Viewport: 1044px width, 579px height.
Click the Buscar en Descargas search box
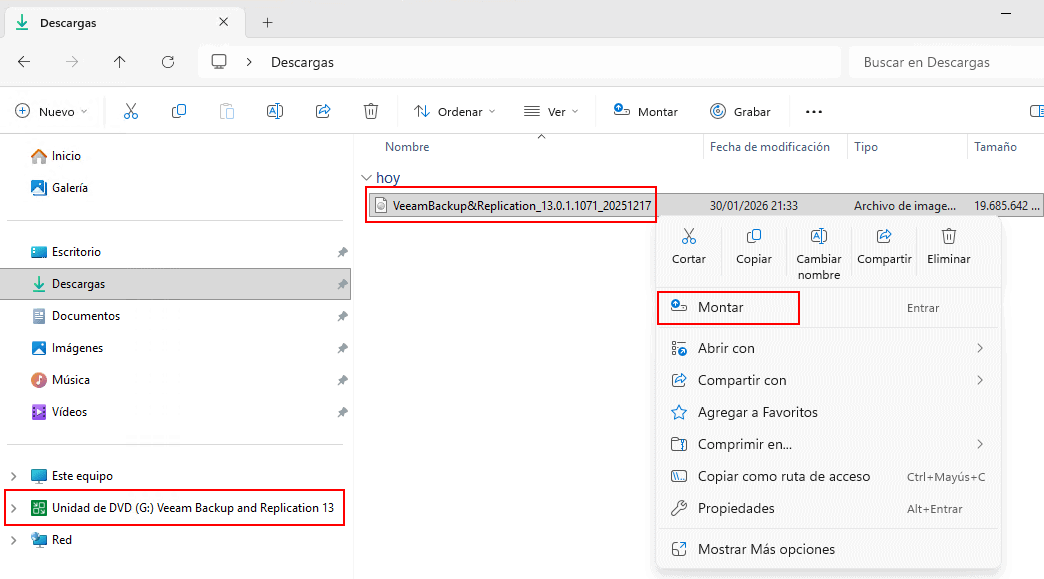pos(945,62)
